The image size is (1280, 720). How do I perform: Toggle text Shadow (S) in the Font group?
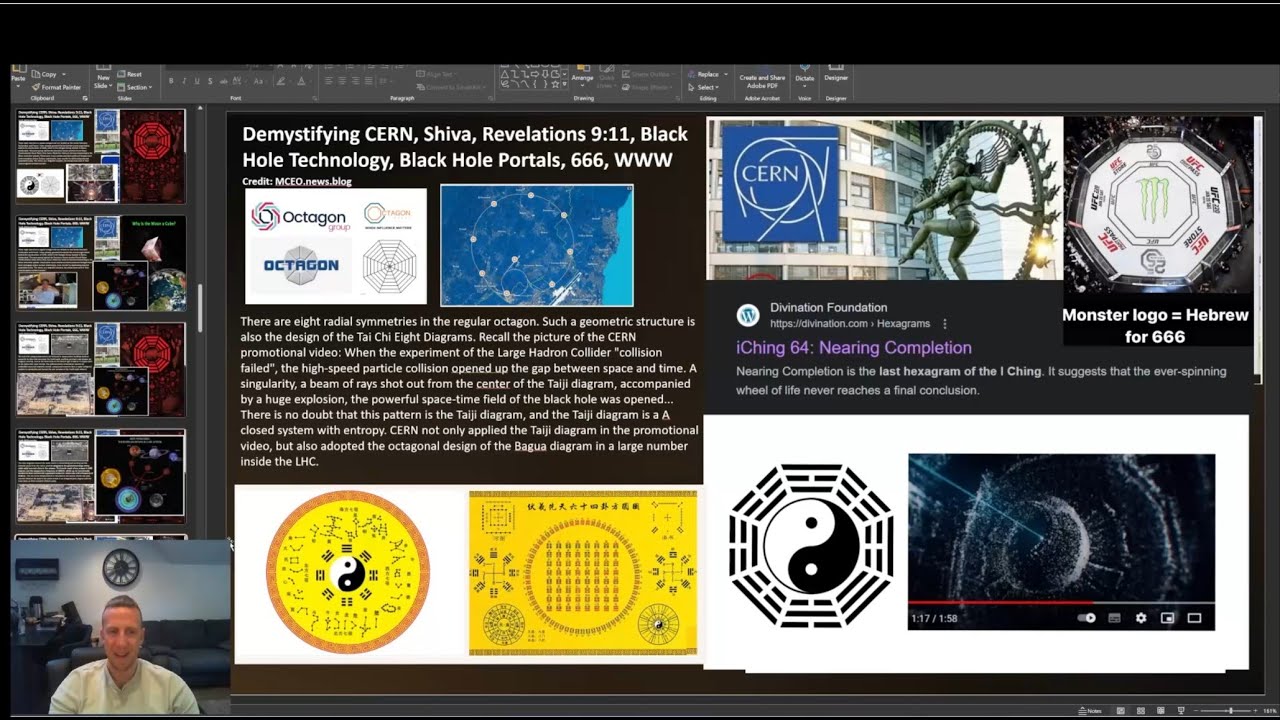point(210,81)
